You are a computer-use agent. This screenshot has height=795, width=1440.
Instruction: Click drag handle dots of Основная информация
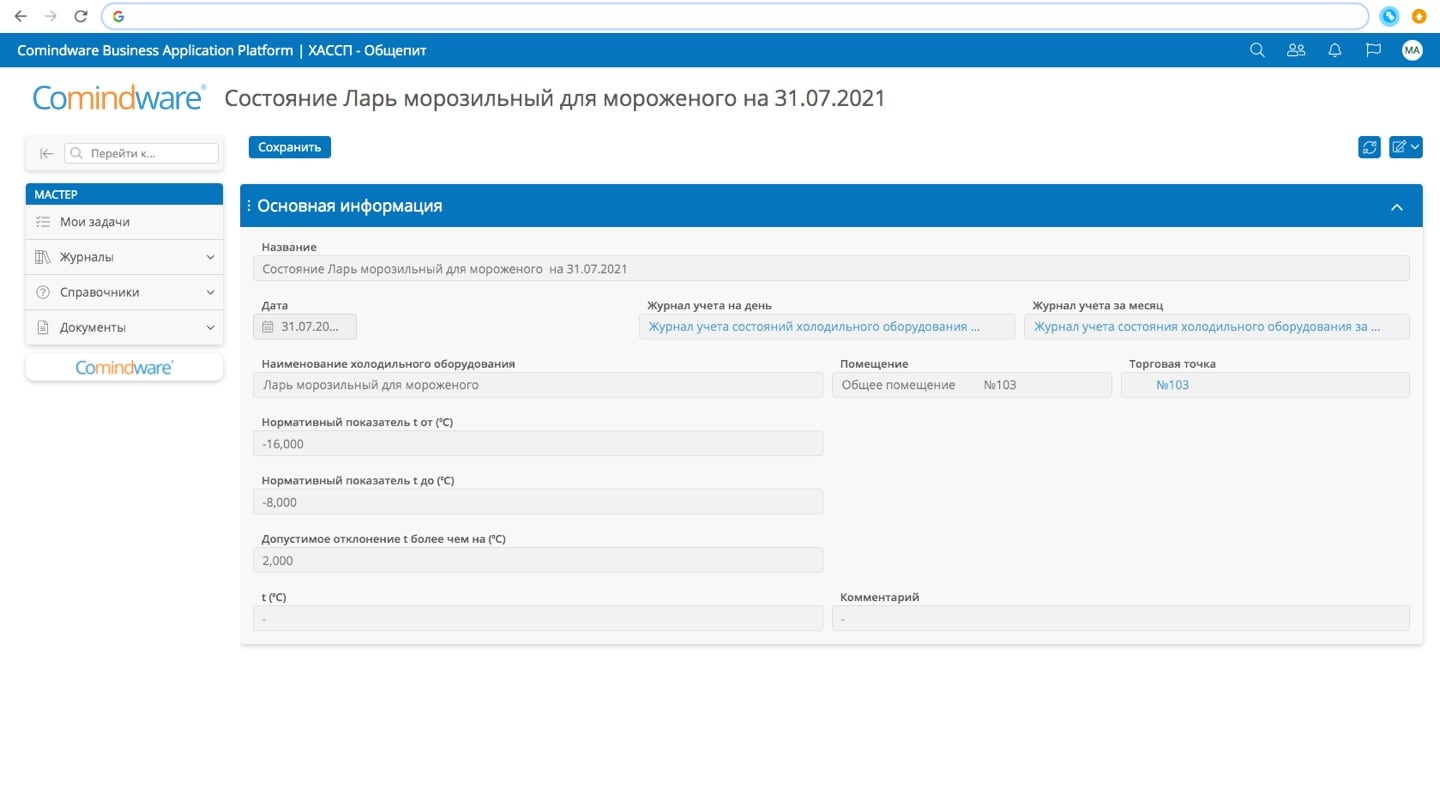pyautogui.click(x=249, y=206)
